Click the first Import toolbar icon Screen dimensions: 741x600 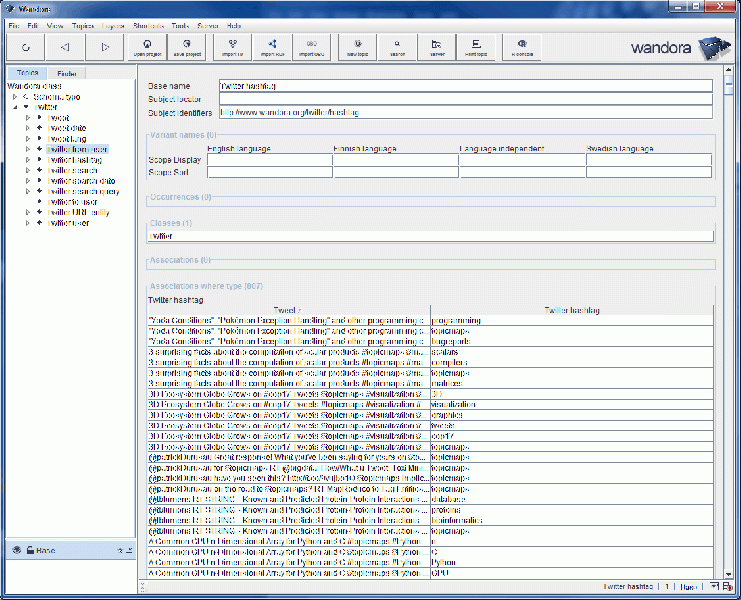[232, 47]
